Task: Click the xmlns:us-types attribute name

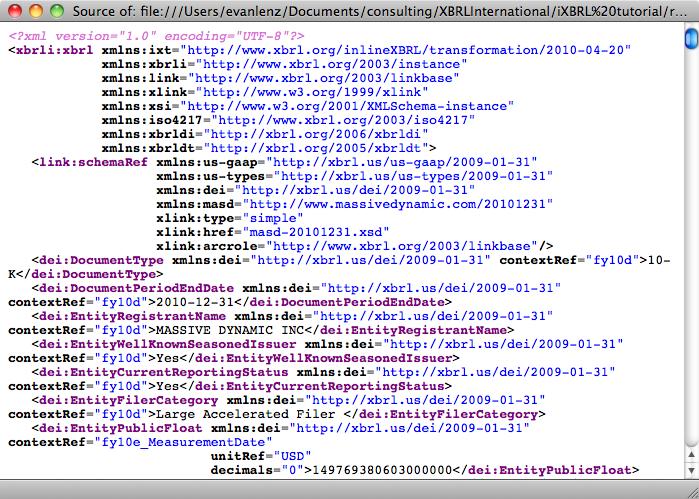Action: pyautogui.click(x=210, y=176)
